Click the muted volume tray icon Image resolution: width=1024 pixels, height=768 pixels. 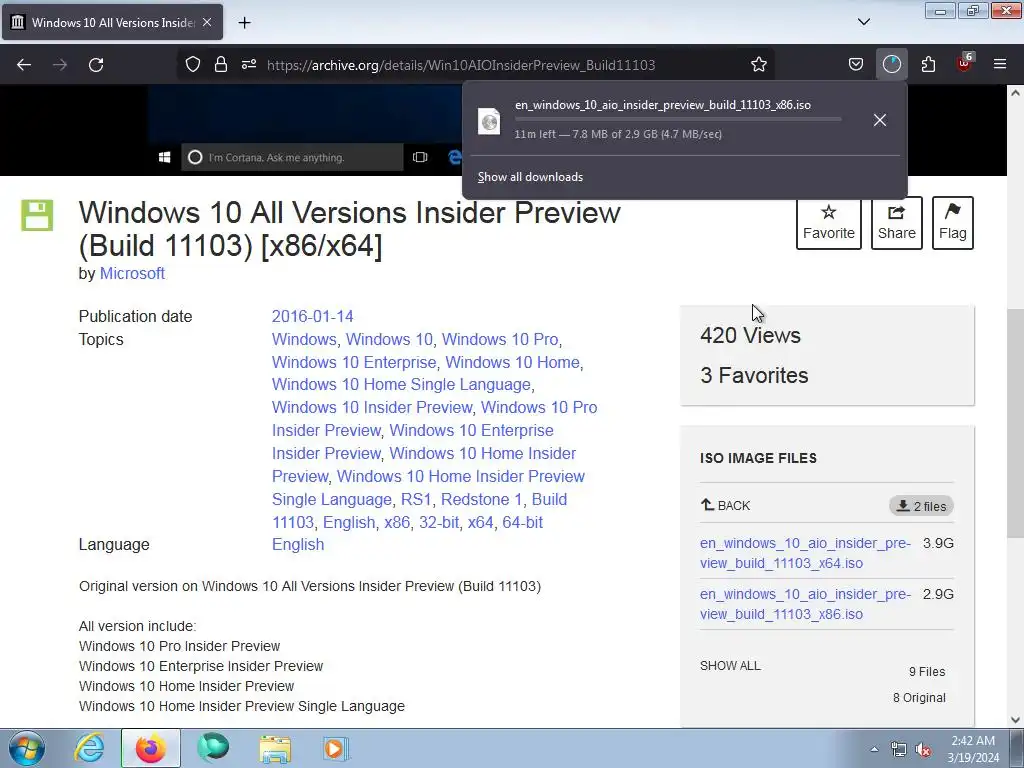(x=923, y=750)
